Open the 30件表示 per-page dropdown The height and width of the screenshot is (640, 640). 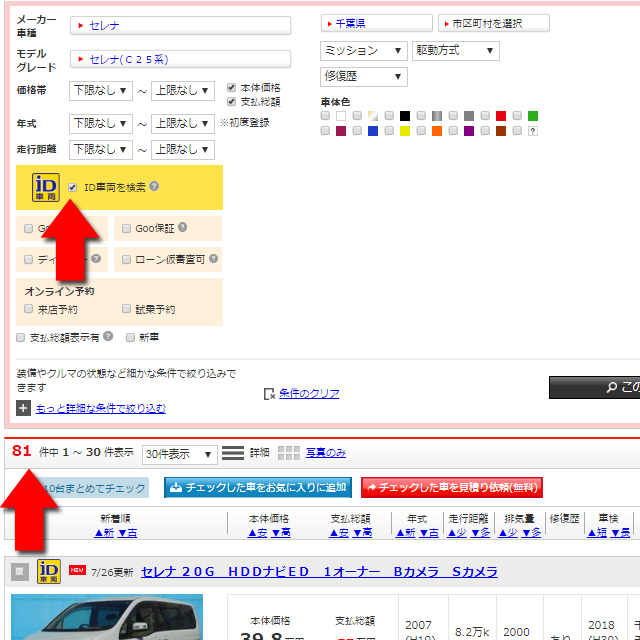(x=180, y=454)
